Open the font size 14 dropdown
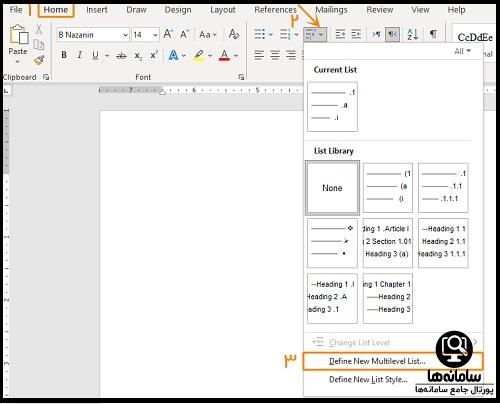This screenshot has width=500, height=404. point(155,35)
